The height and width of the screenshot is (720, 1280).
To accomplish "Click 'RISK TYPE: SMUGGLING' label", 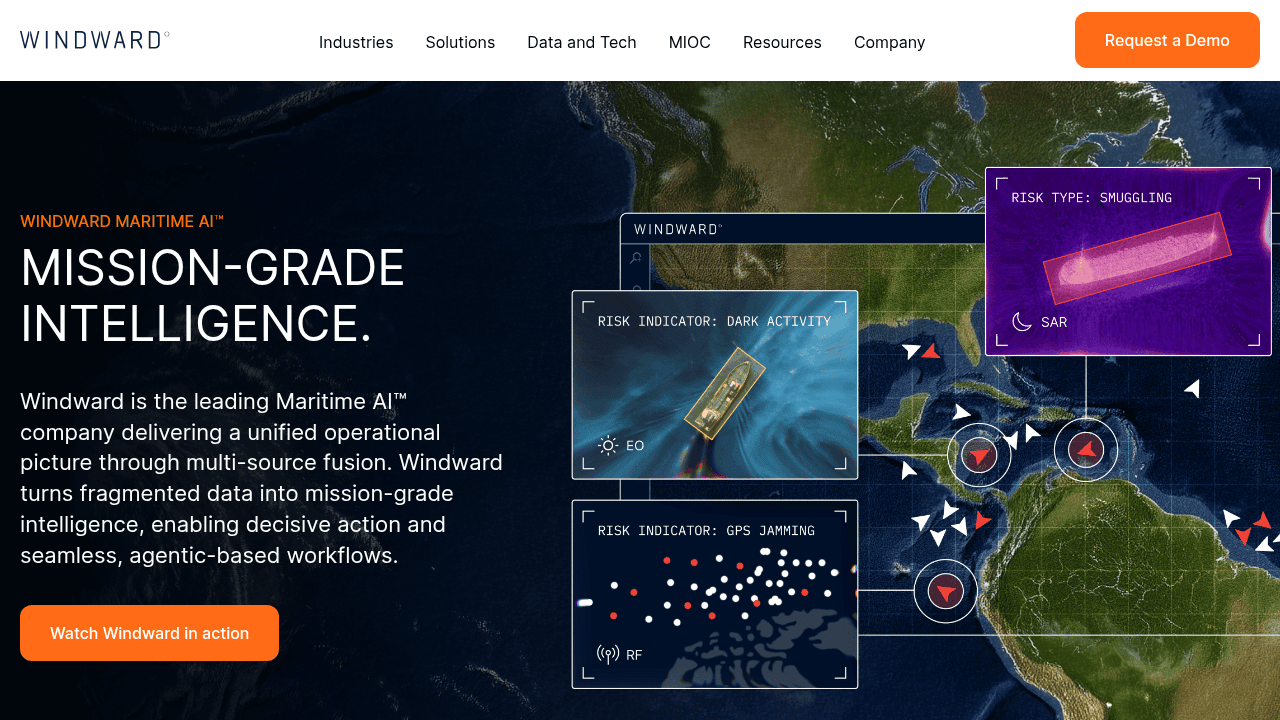I will (1091, 198).
